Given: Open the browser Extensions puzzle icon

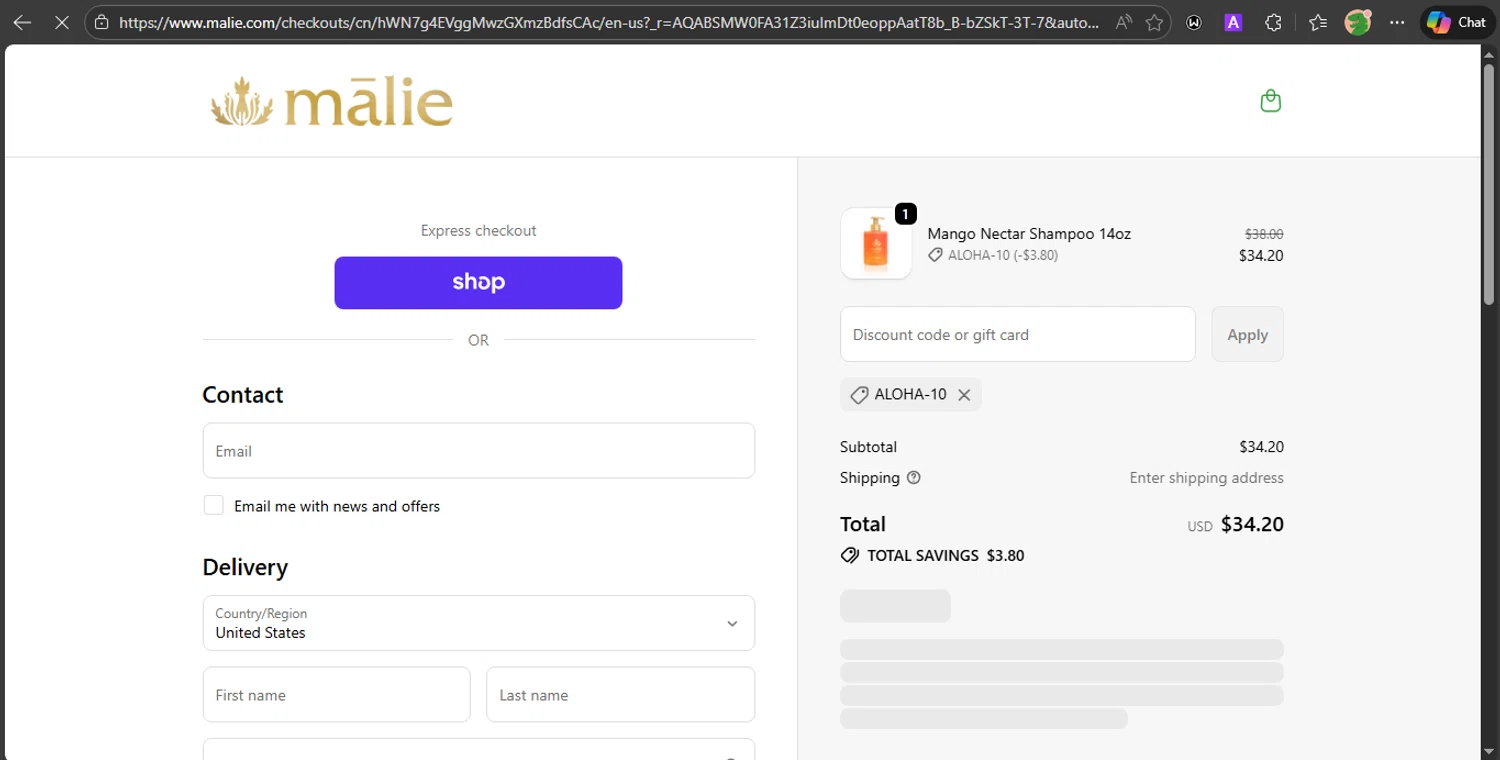Looking at the screenshot, I should 1273,22.
